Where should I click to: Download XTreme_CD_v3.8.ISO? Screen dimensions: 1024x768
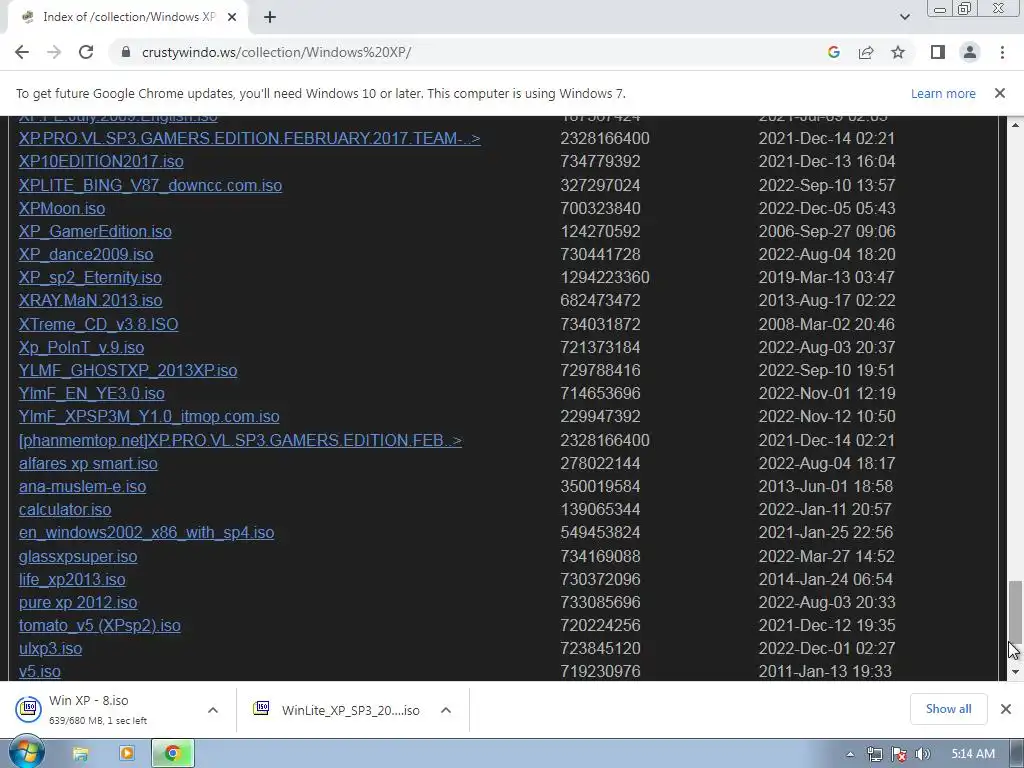coord(98,324)
